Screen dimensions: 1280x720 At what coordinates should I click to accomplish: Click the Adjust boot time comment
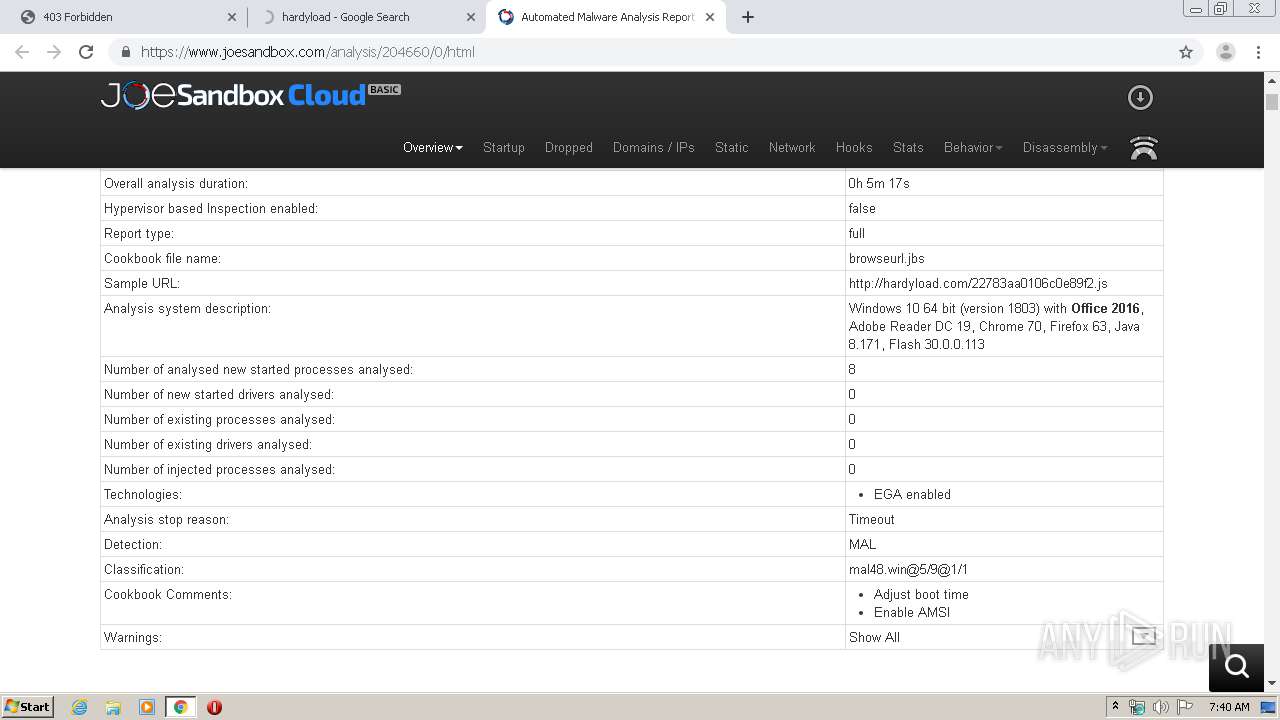[921, 594]
